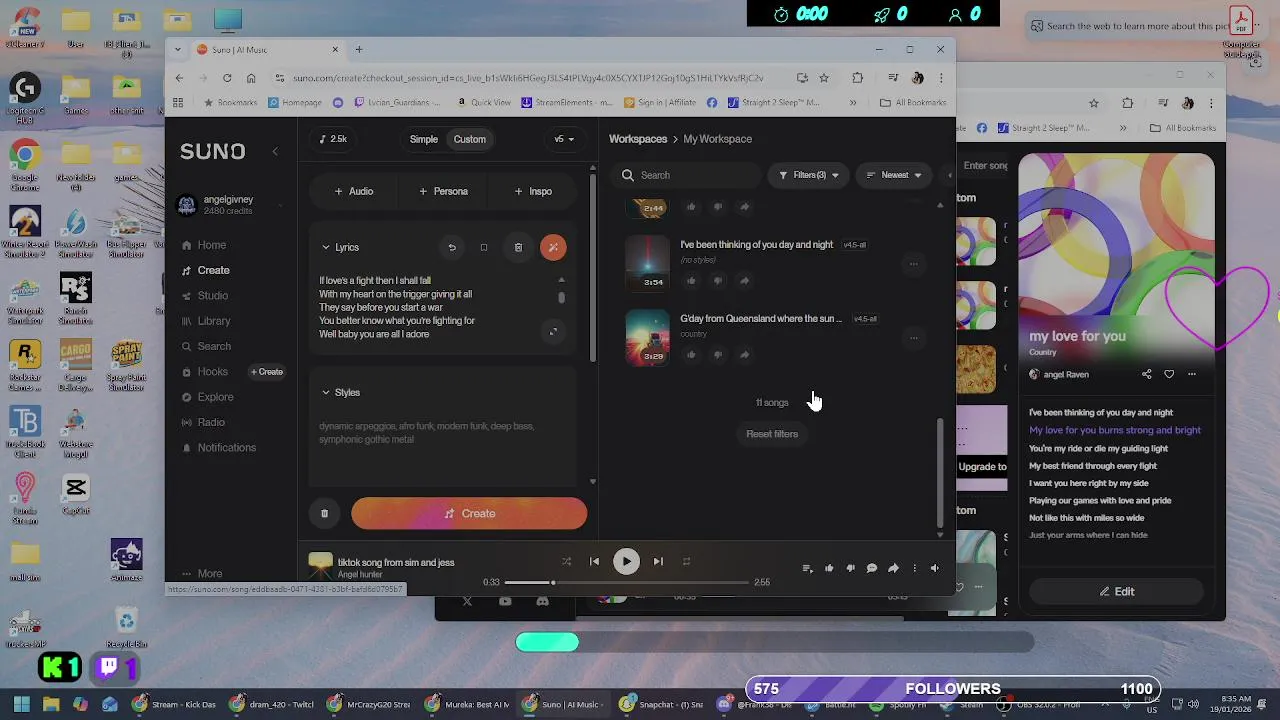
Task: Open the play queue icon
Action: [807, 568]
